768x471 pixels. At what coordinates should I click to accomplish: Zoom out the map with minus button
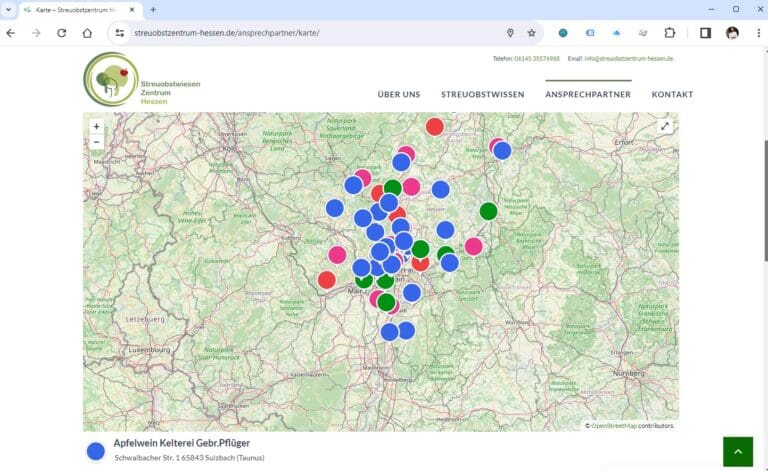click(96, 142)
